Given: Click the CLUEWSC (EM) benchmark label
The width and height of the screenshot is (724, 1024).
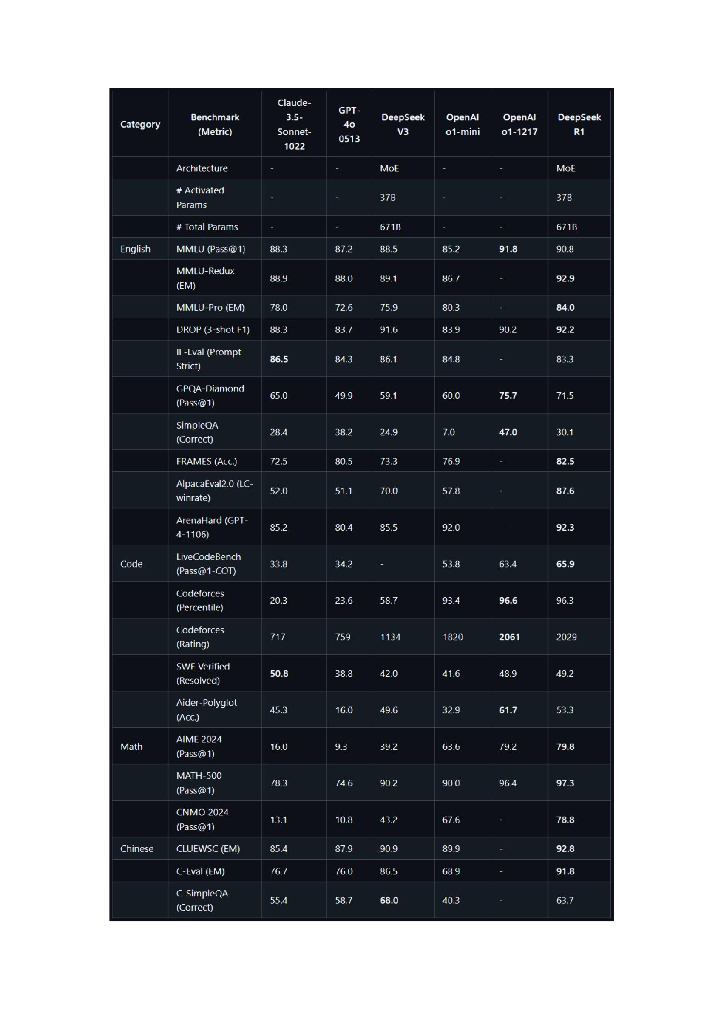Looking at the screenshot, I should coord(208,849).
